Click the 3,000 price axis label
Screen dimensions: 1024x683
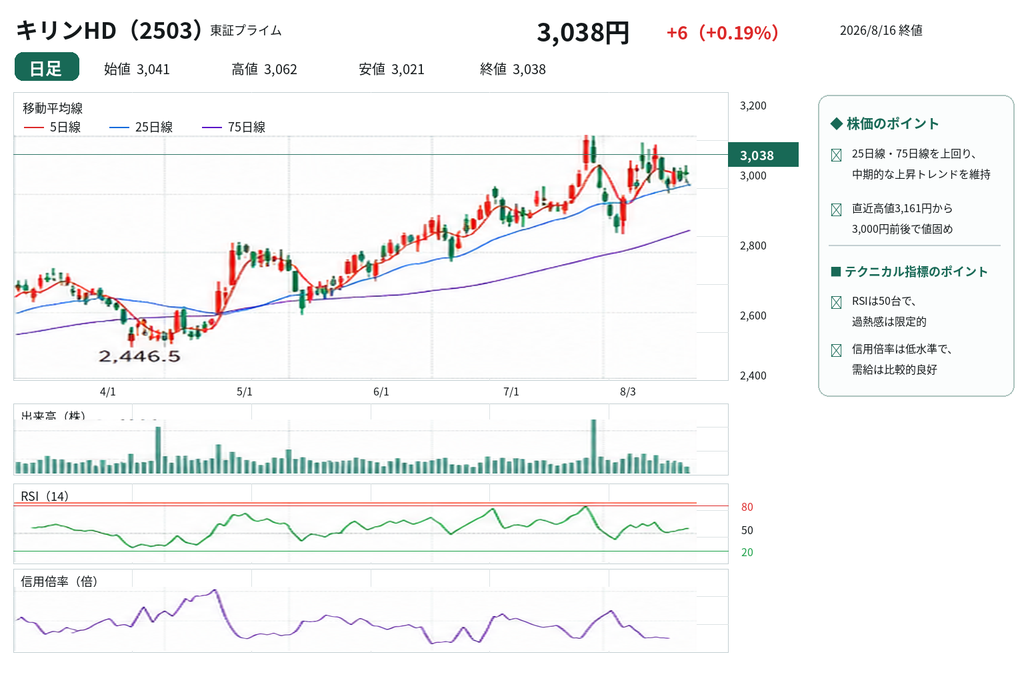tap(753, 176)
